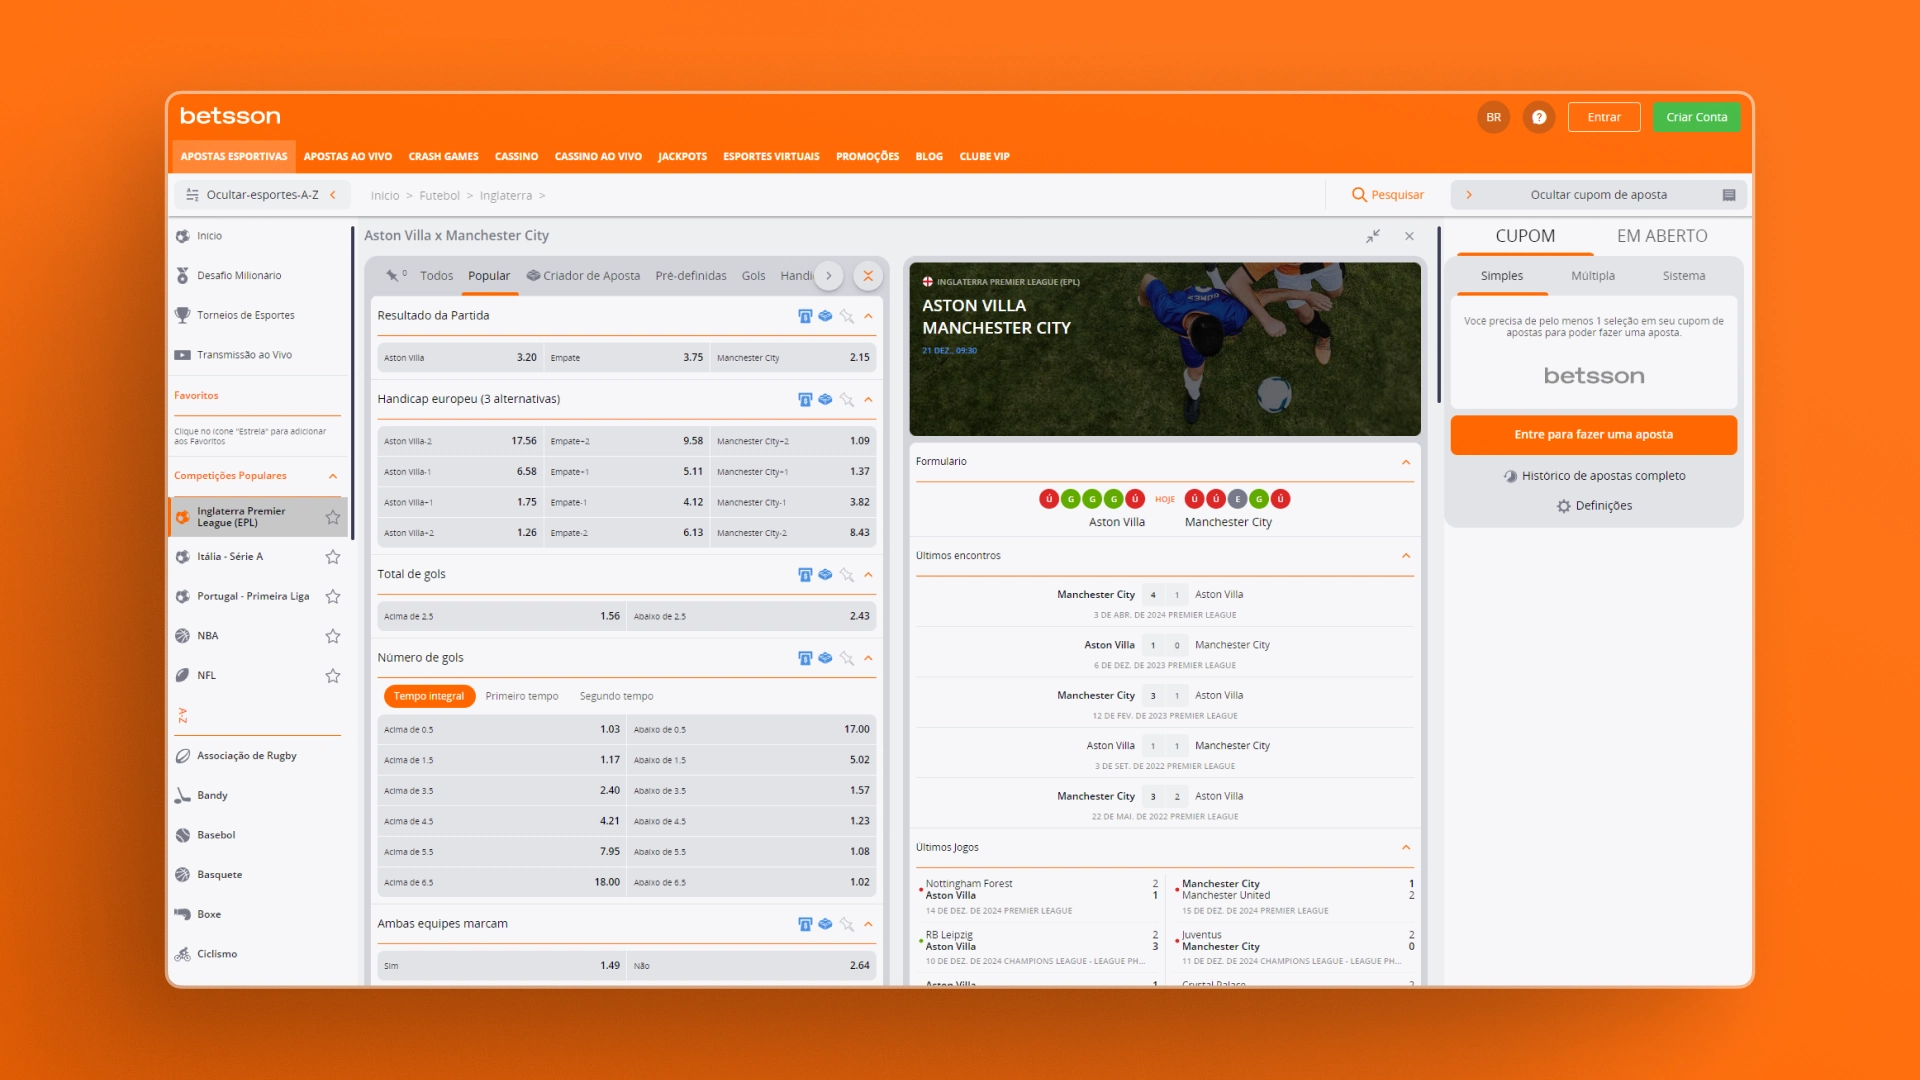
Task: Pin the Número de gols market
Action: point(847,658)
